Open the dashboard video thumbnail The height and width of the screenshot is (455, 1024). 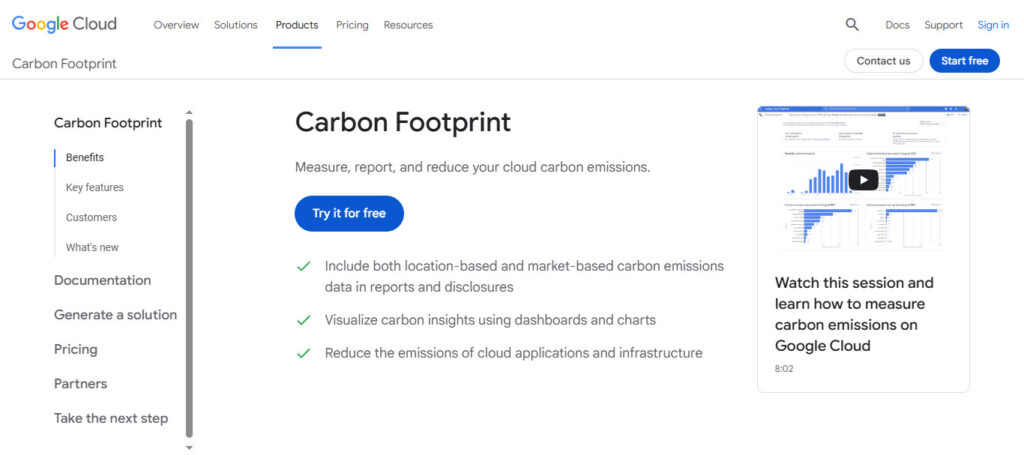coord(863,180)
